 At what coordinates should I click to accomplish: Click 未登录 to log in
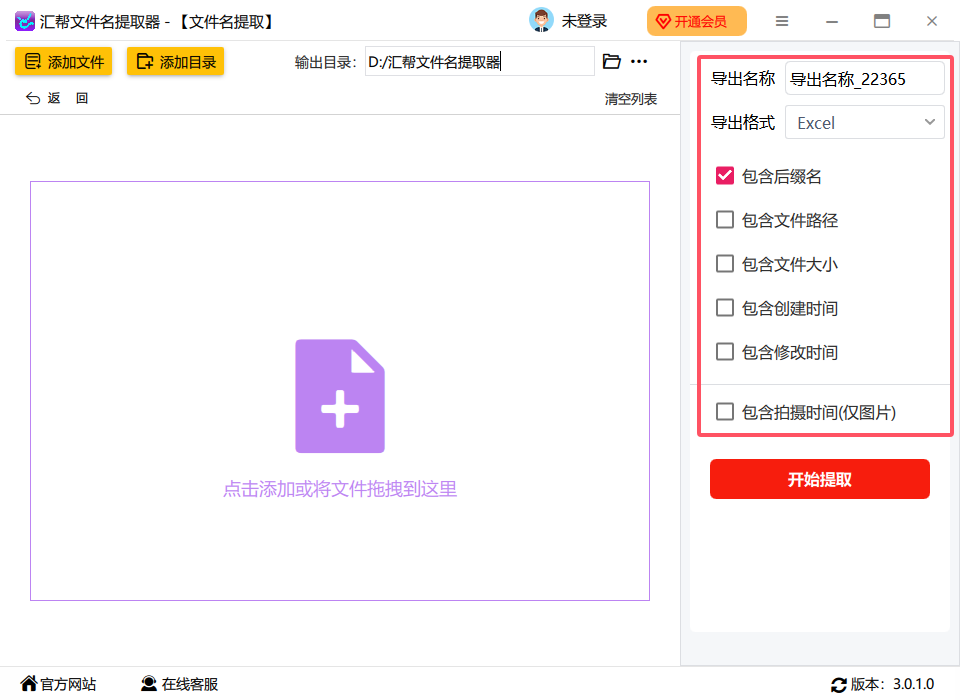(584, 21)
